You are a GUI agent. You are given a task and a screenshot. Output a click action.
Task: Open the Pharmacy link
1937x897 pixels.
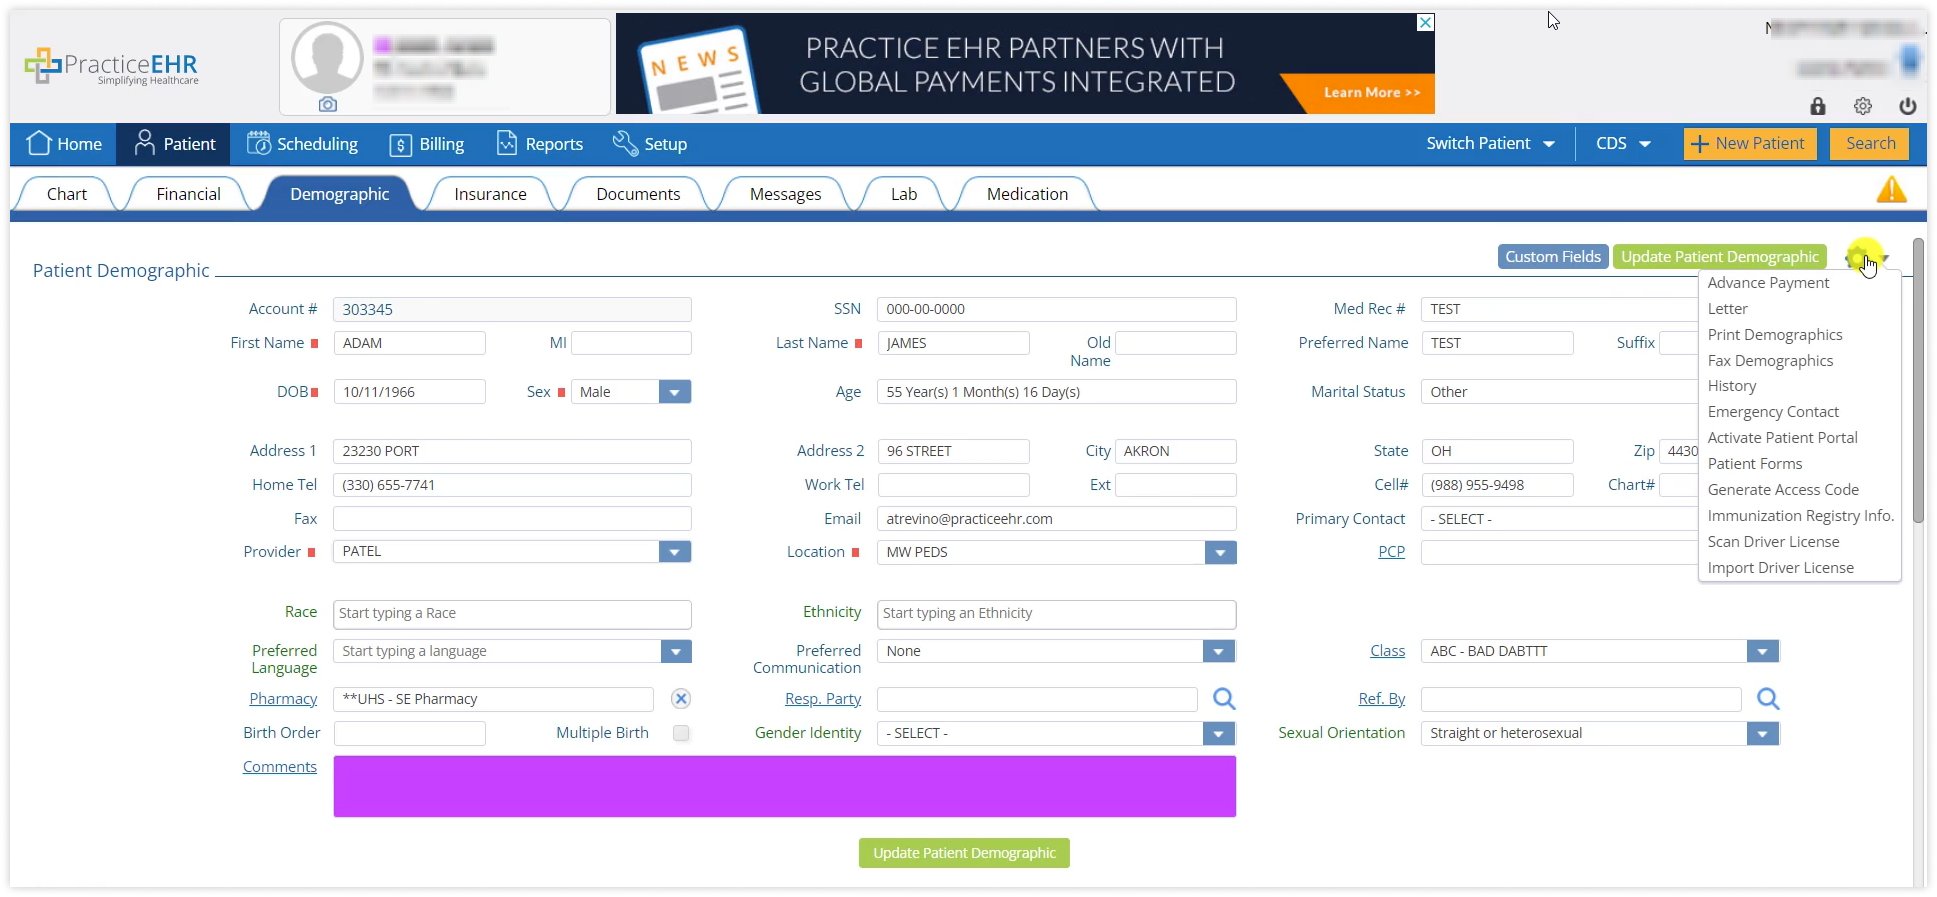click(x=283, y=699)
